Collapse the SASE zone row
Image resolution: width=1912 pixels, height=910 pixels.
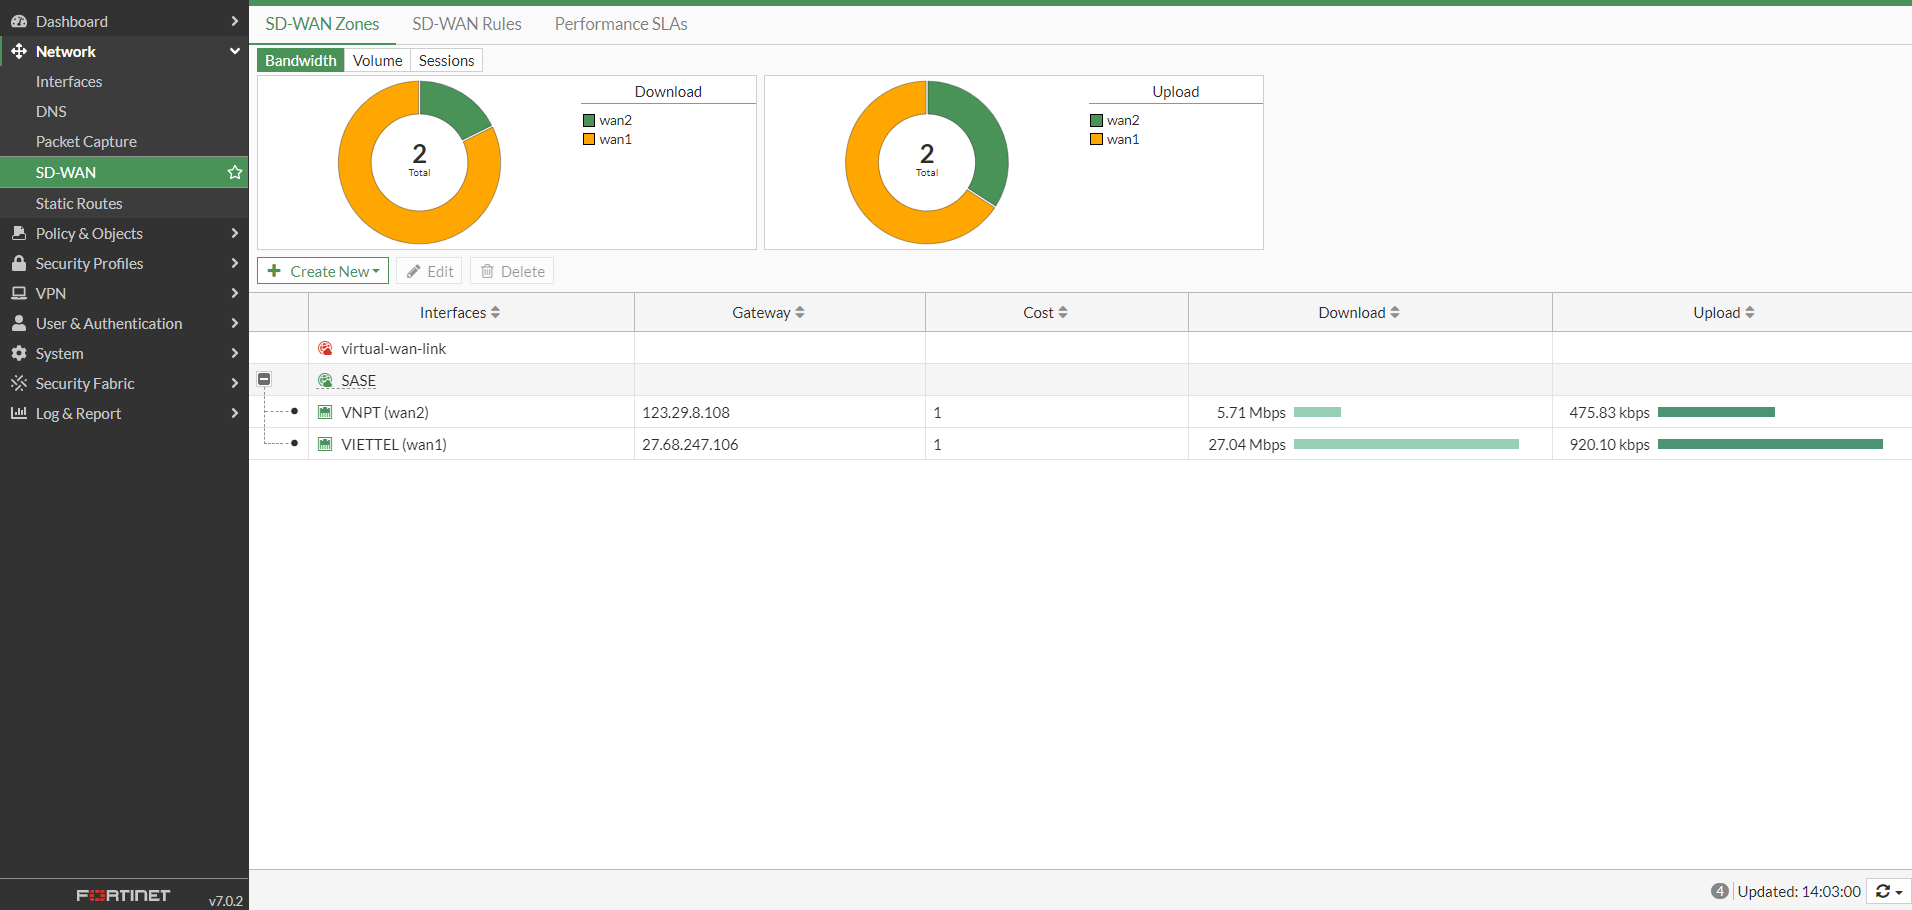pyautogui.click(x=264, y=379)
